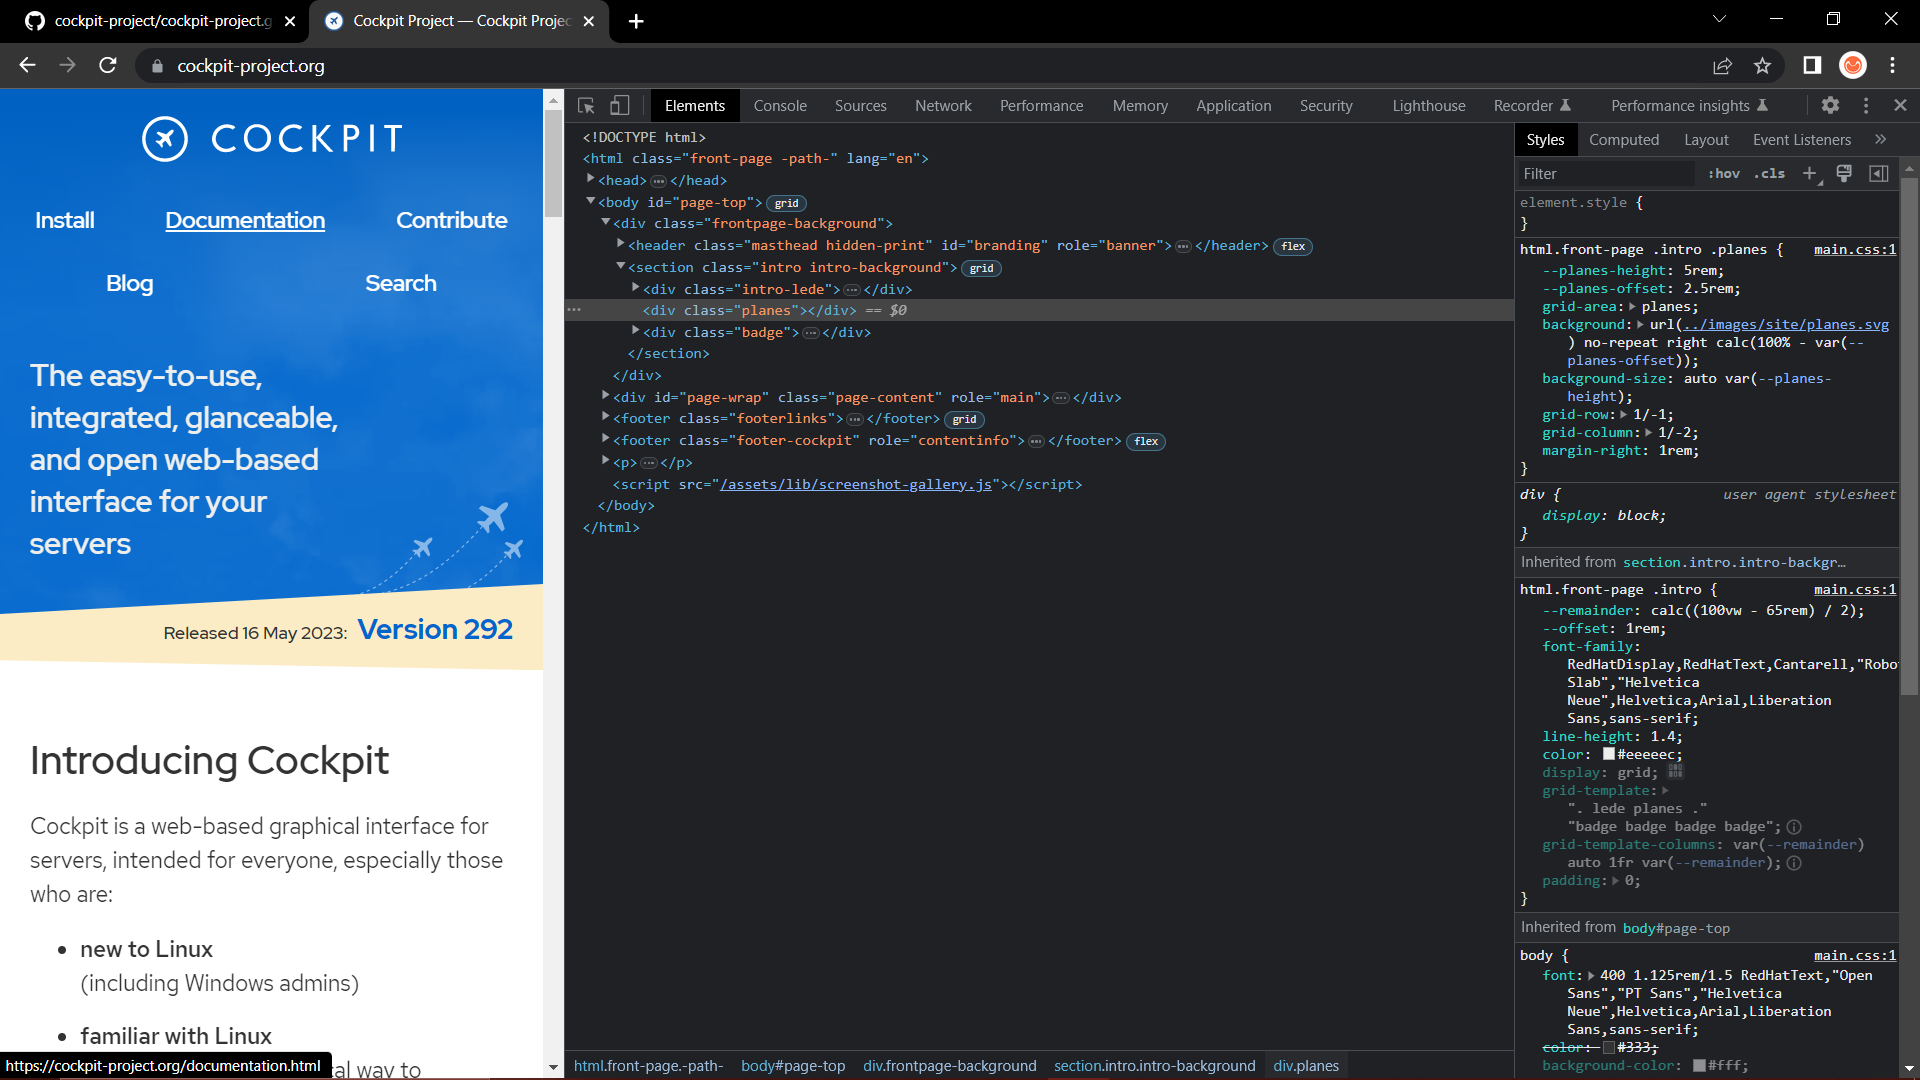Toggle the :hov element state panel
The height and width of the screenshot is (1080, 1920).
click(1723, 173)
